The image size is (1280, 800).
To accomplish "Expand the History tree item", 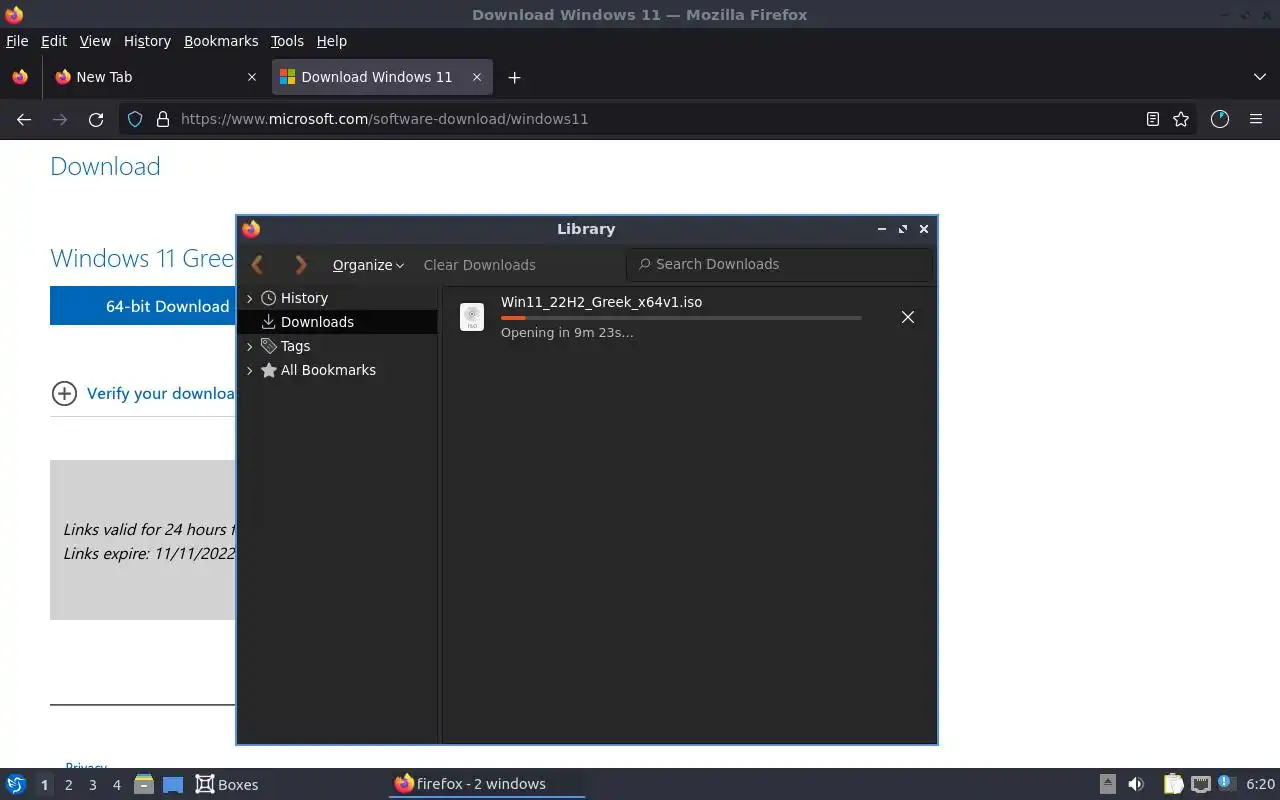I will [x=250, y=298].
